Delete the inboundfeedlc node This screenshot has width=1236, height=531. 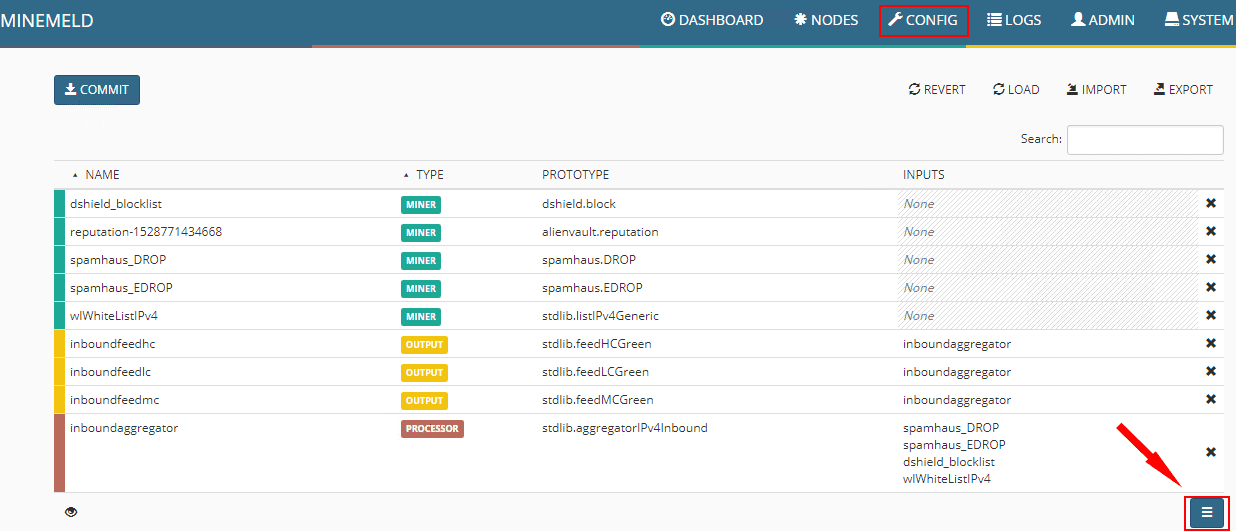point(1211,372)
